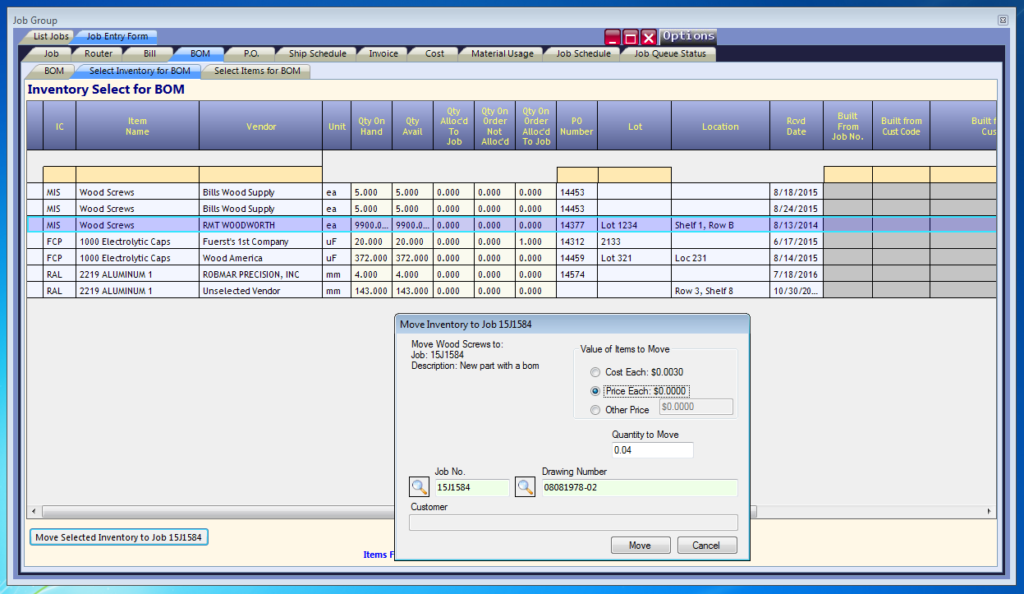This screenshot has height=594, width=1024.
Task: Click the Shelf 1, Row B location cell
Action: coord(720,225)
